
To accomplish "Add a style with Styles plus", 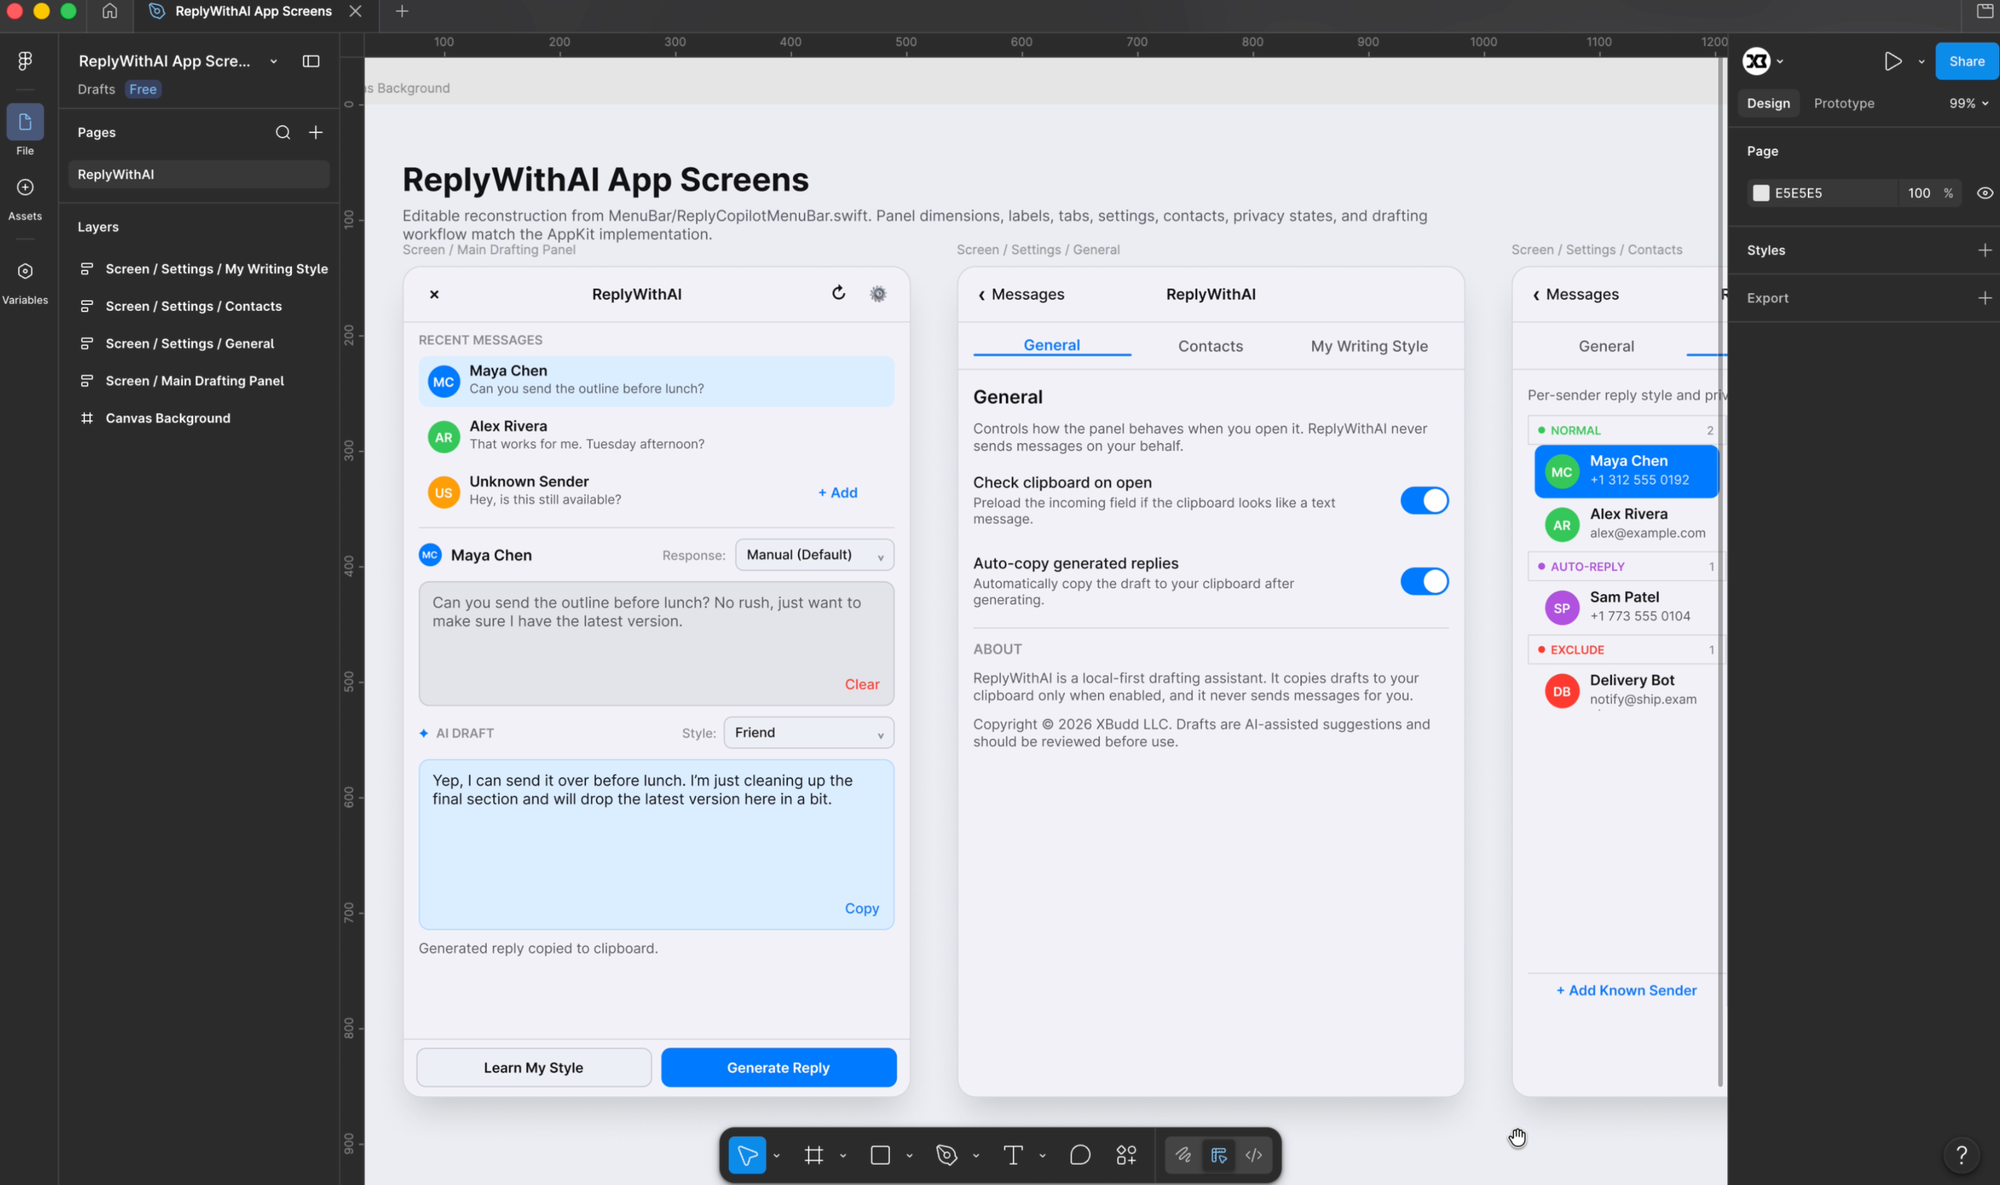I will point(1985,250).
